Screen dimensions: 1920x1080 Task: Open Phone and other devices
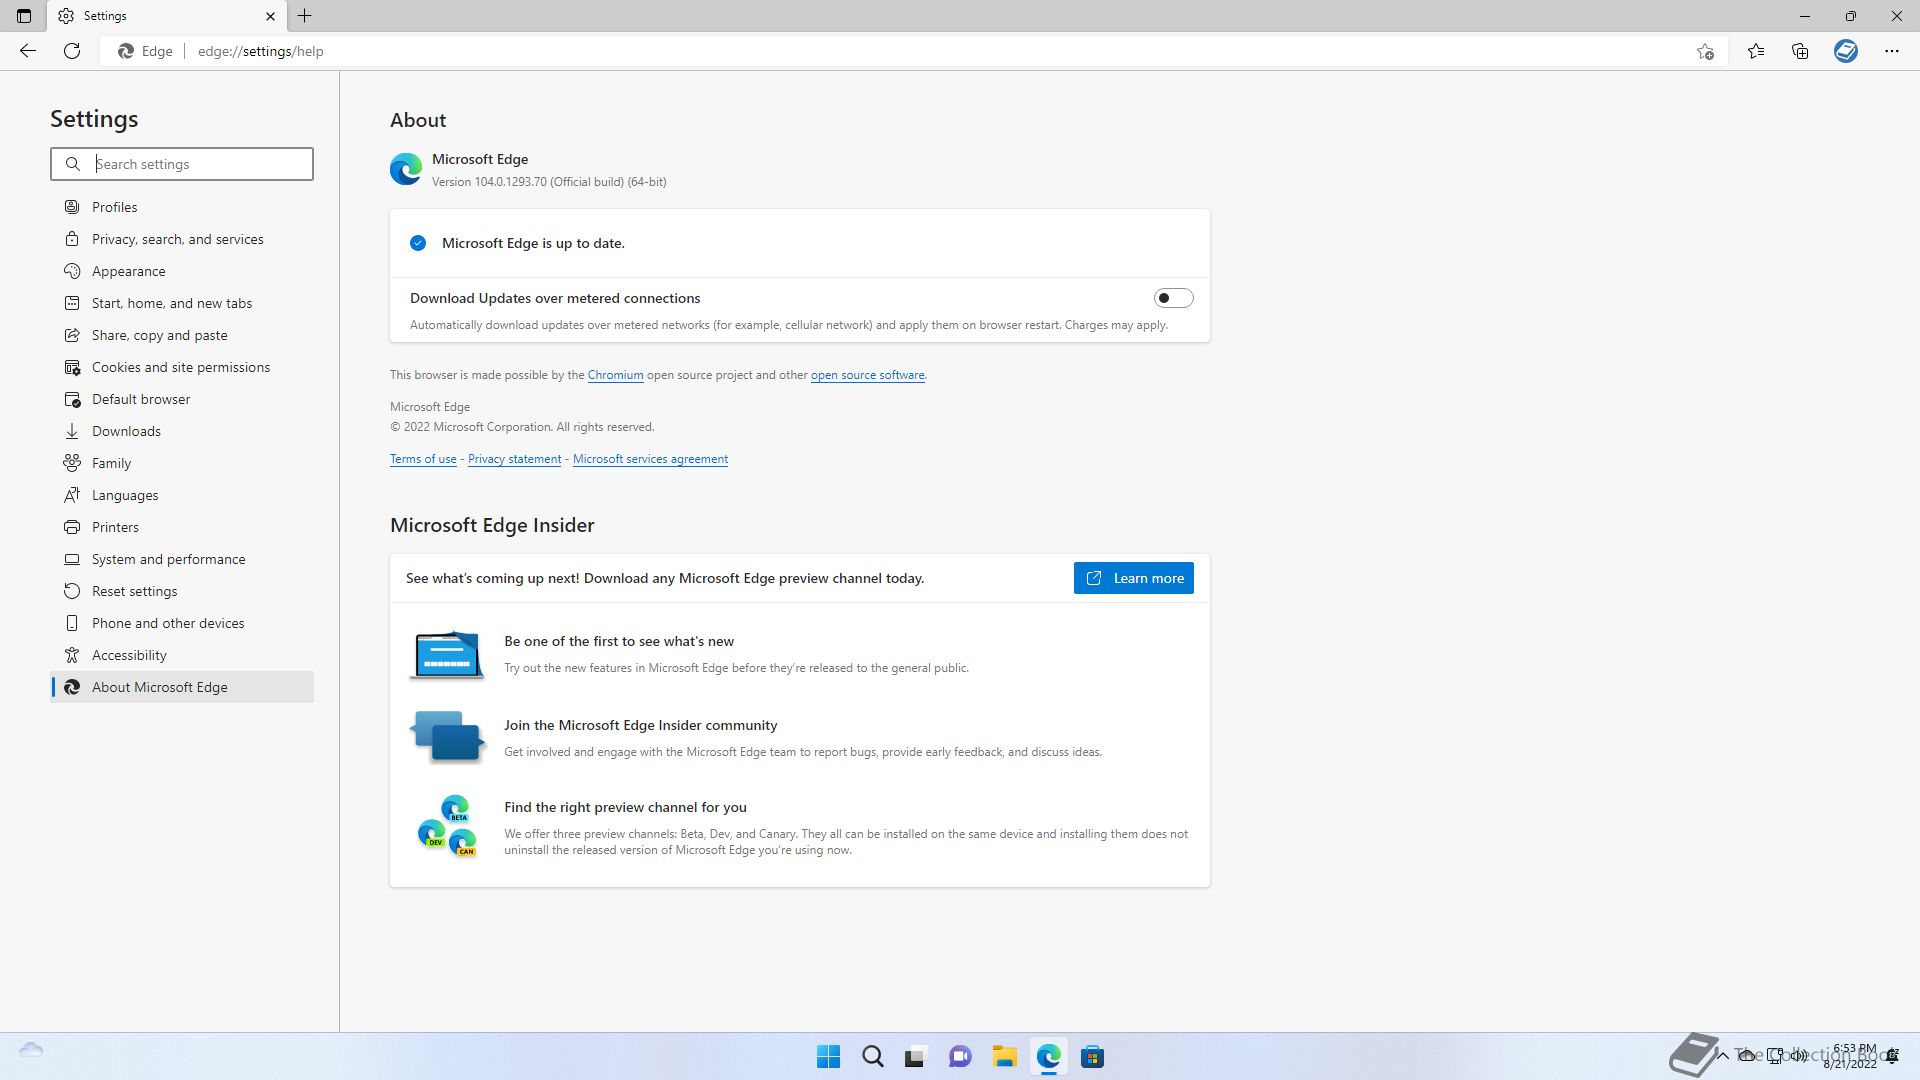pos(182,623)
